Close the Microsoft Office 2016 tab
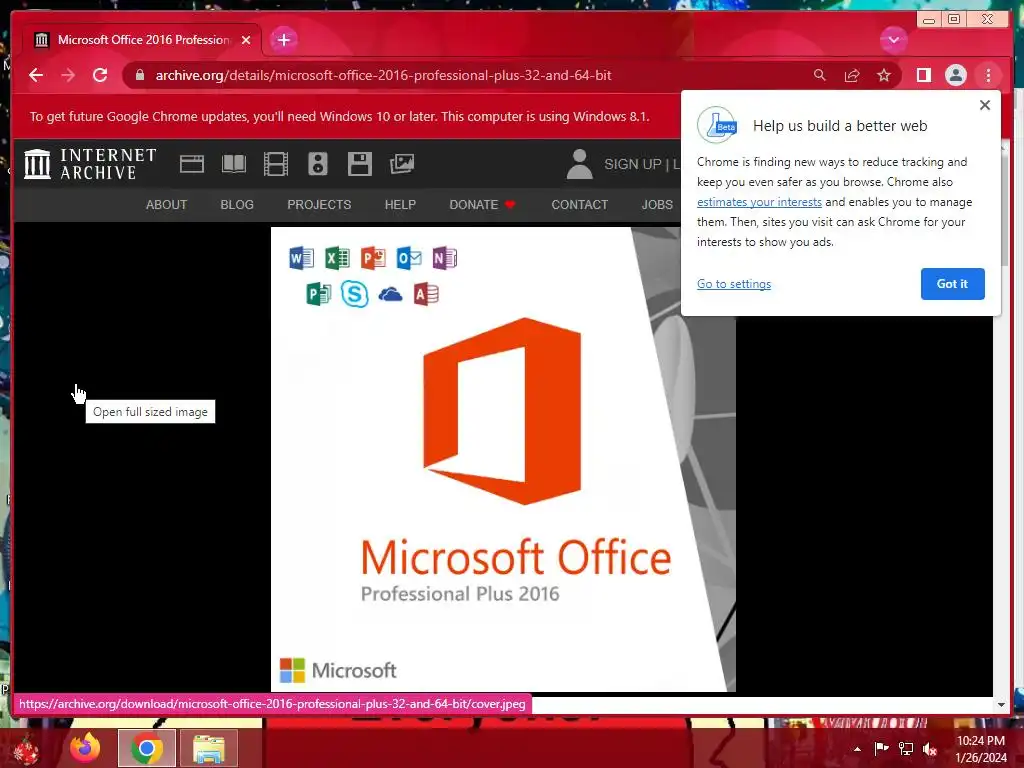Image resolution: width=1024 pixels, height=768 pixels. pos(246,40)
